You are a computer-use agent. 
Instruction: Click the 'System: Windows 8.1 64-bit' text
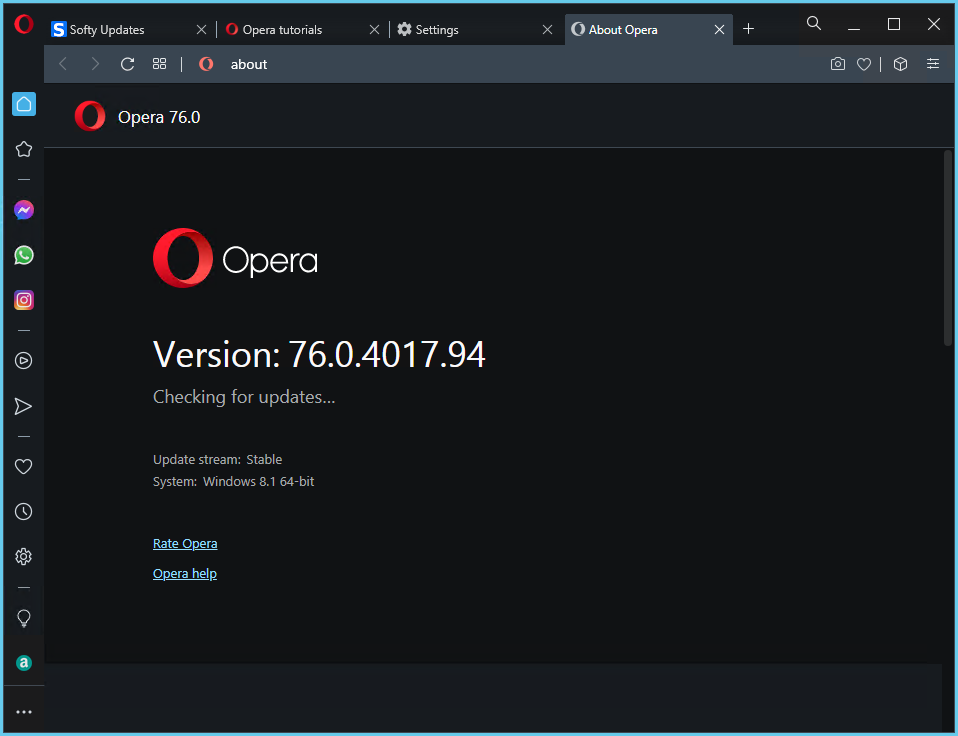233,481
